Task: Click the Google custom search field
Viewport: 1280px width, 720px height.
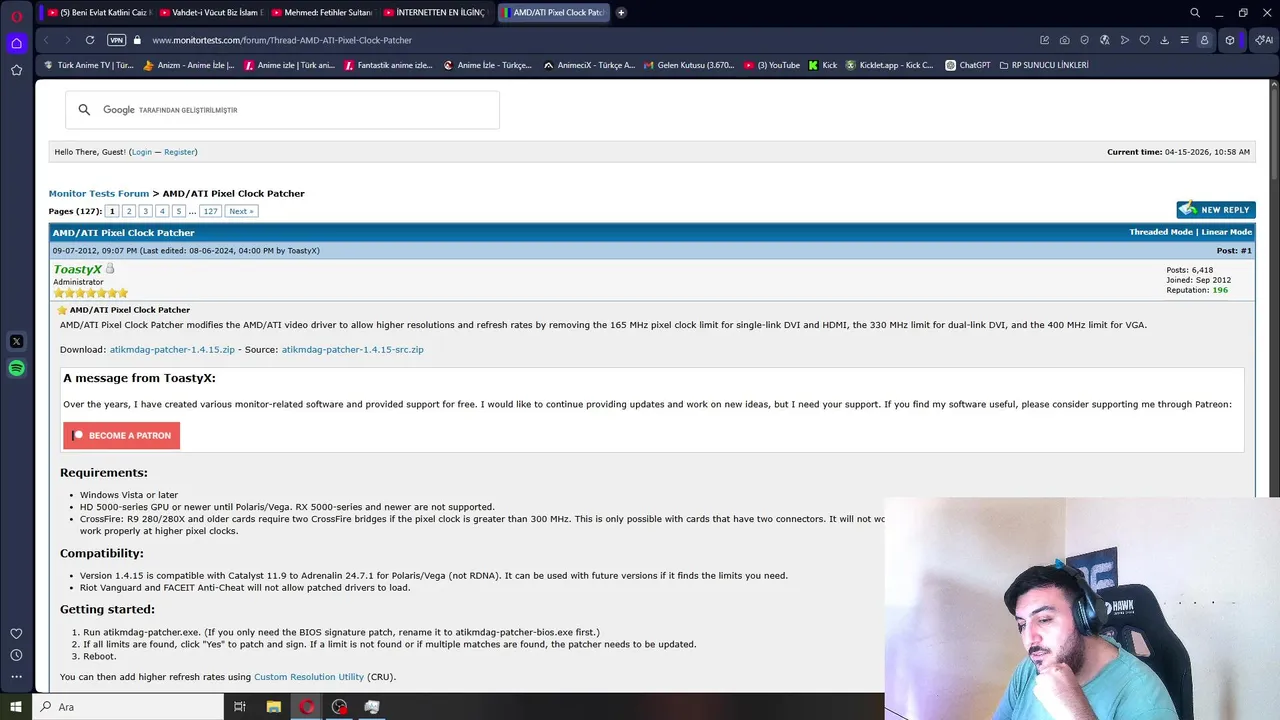Action: pos(282,110)
